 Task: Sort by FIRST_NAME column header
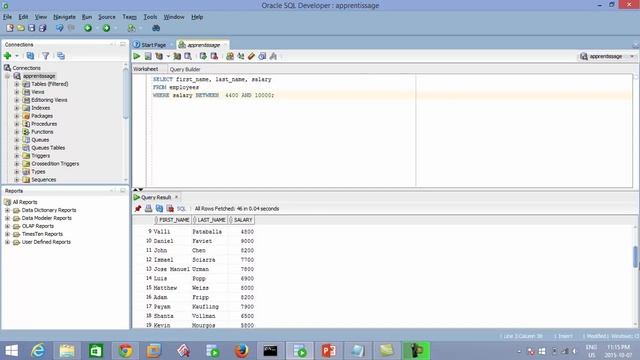pos(173,220)
